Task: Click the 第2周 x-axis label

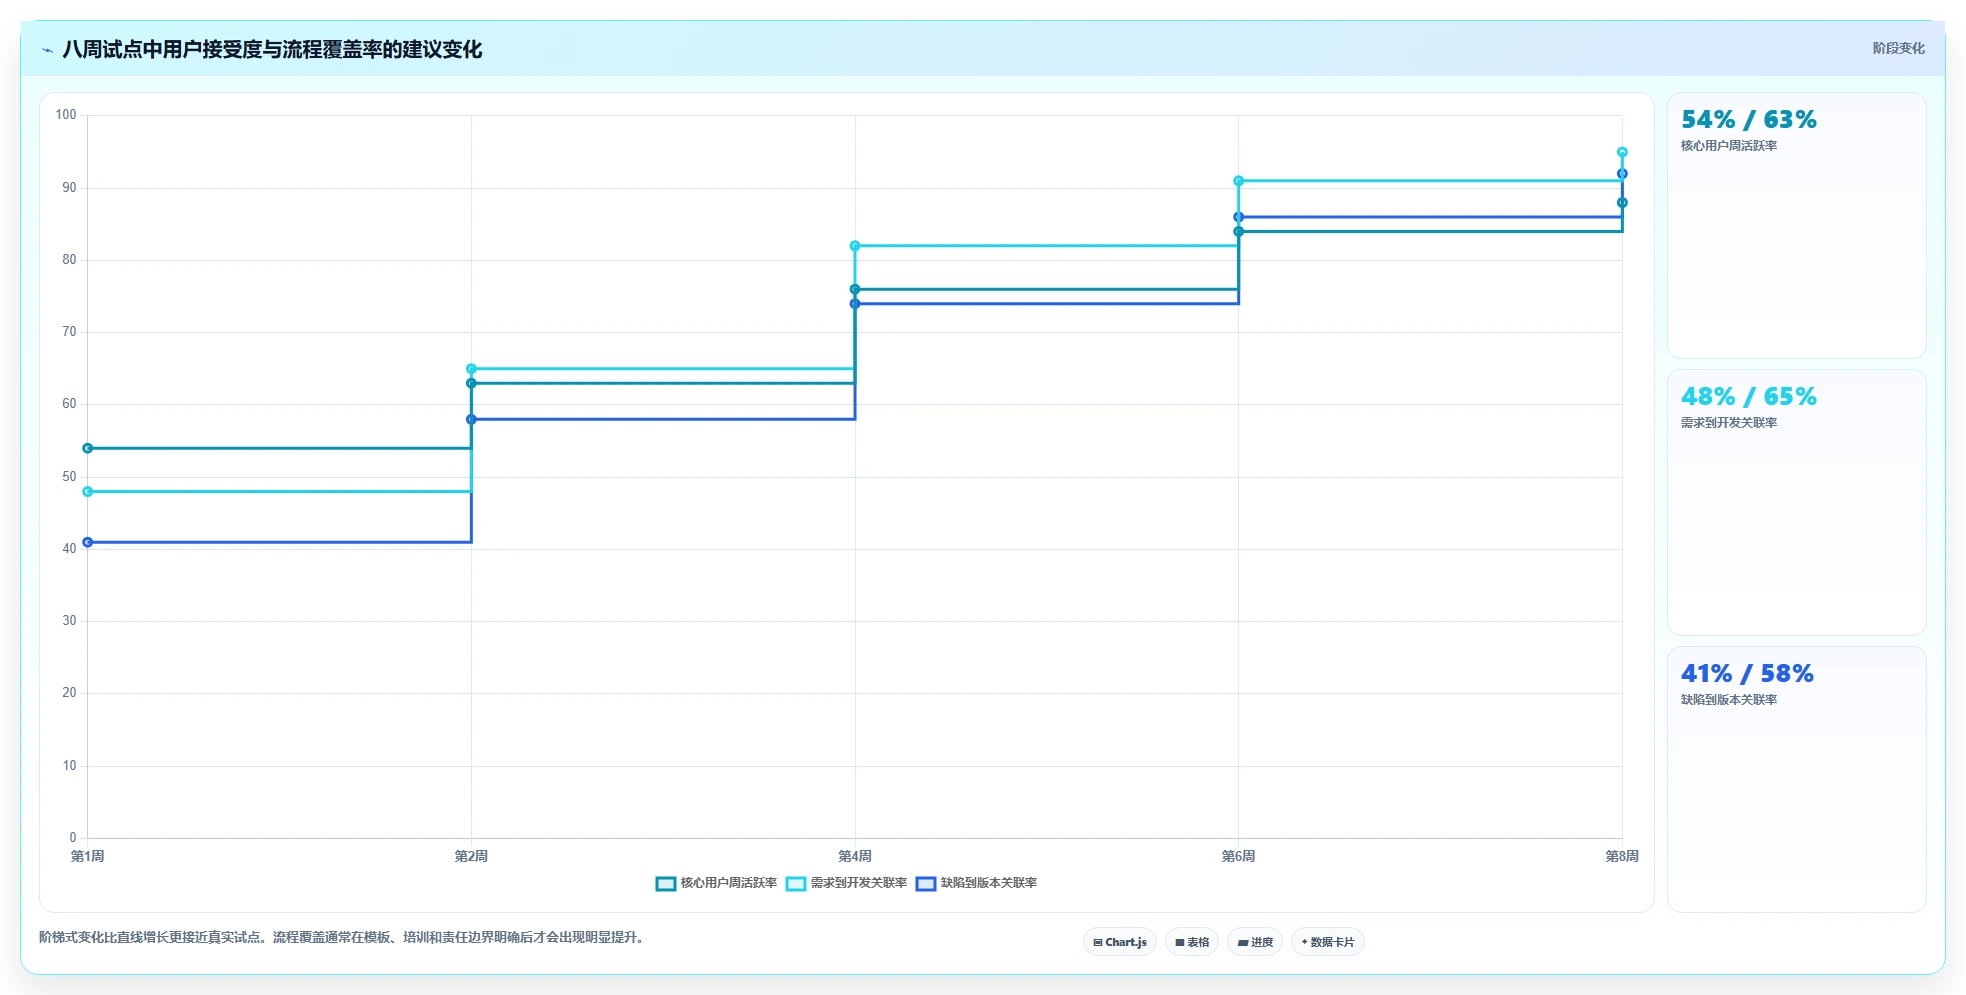Action: [471, 856]
